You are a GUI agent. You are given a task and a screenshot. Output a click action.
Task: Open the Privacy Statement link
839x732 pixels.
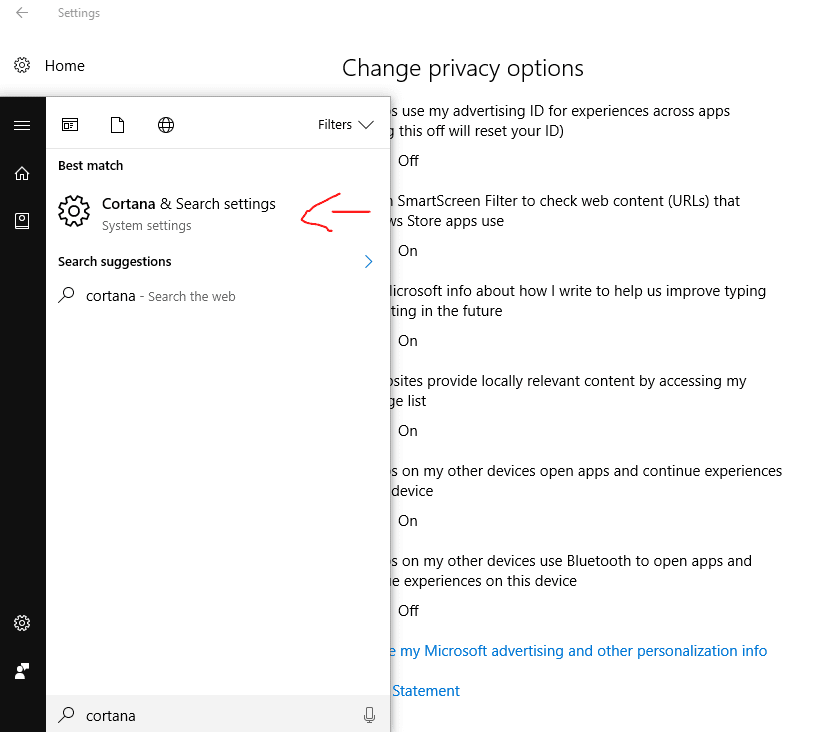425,691
